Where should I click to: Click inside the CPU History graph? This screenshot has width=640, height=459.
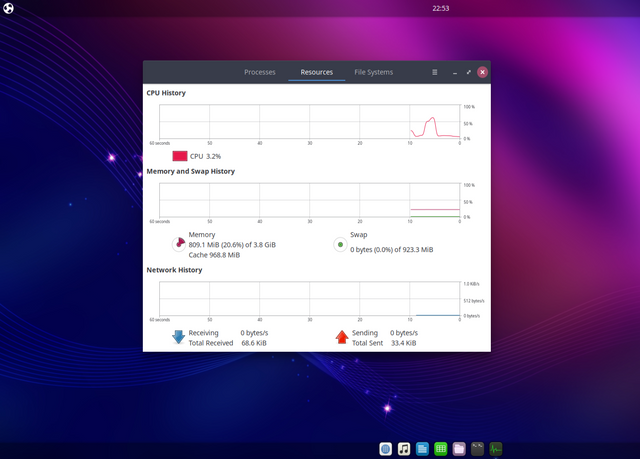[309, 122]
